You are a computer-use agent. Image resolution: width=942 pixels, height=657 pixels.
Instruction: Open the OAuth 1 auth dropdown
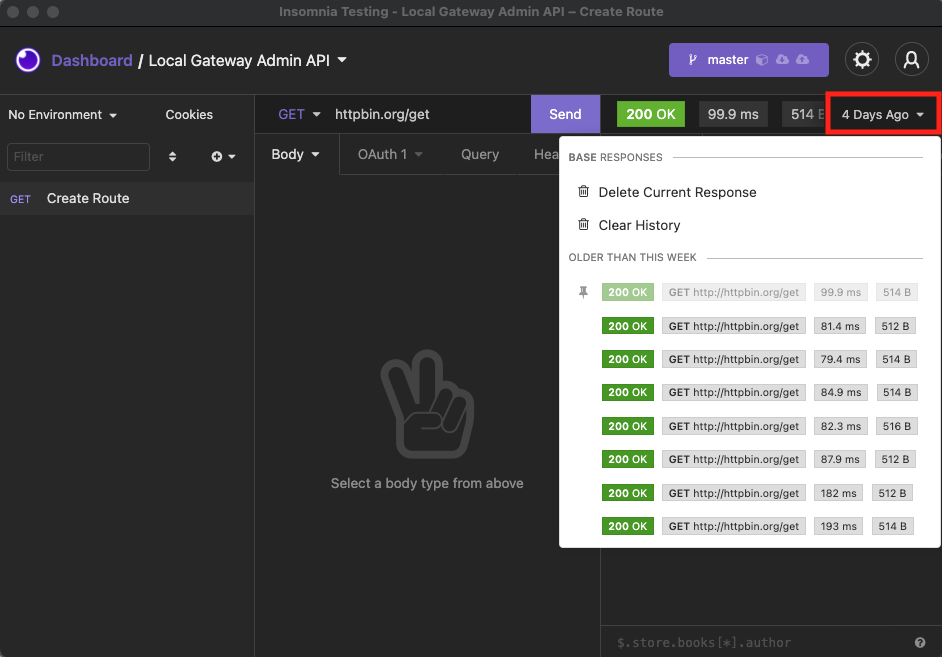click(x=390, y=154)
